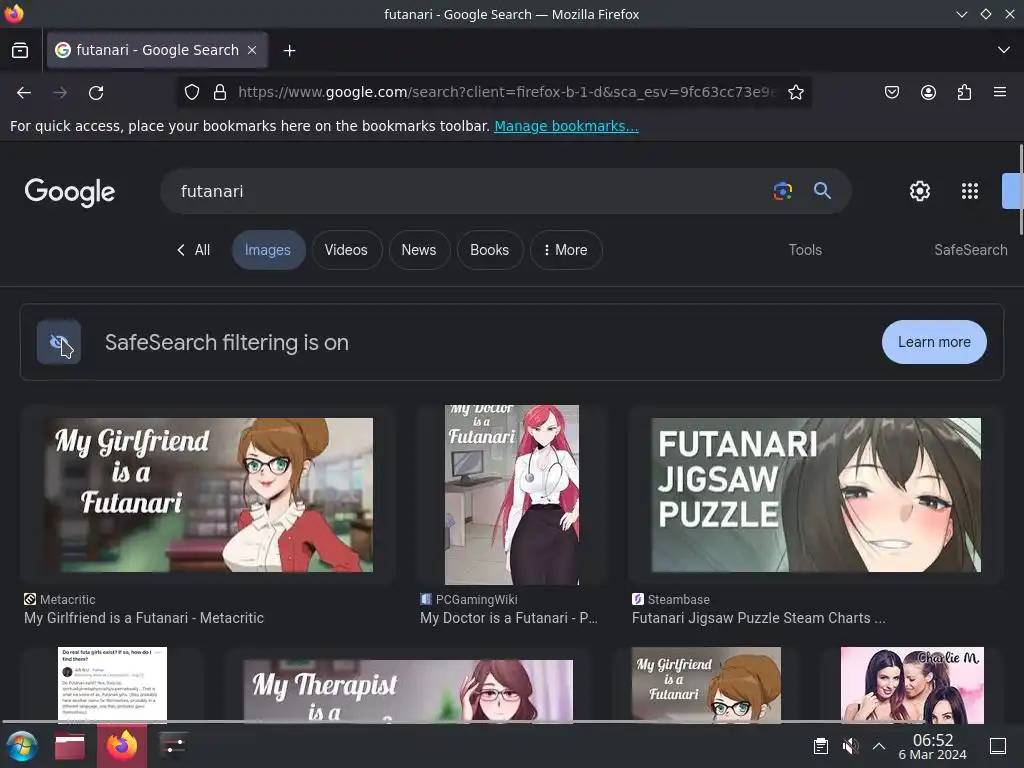Click the Steambase source label
1024x768 pixels.
click(x=679, y=600)
